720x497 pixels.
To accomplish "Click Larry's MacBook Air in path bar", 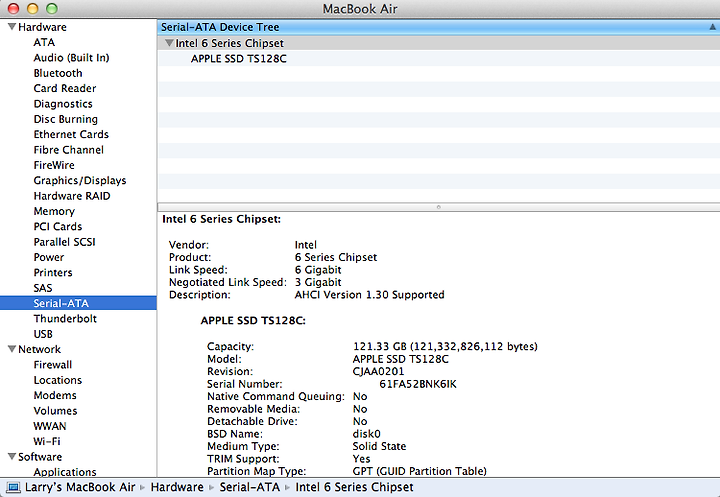I will click(80, 487).
